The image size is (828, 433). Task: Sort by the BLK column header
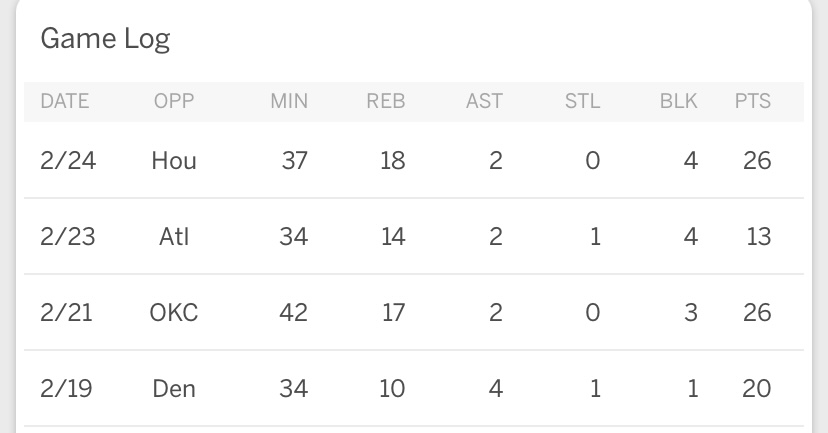[x=678, y=101]
